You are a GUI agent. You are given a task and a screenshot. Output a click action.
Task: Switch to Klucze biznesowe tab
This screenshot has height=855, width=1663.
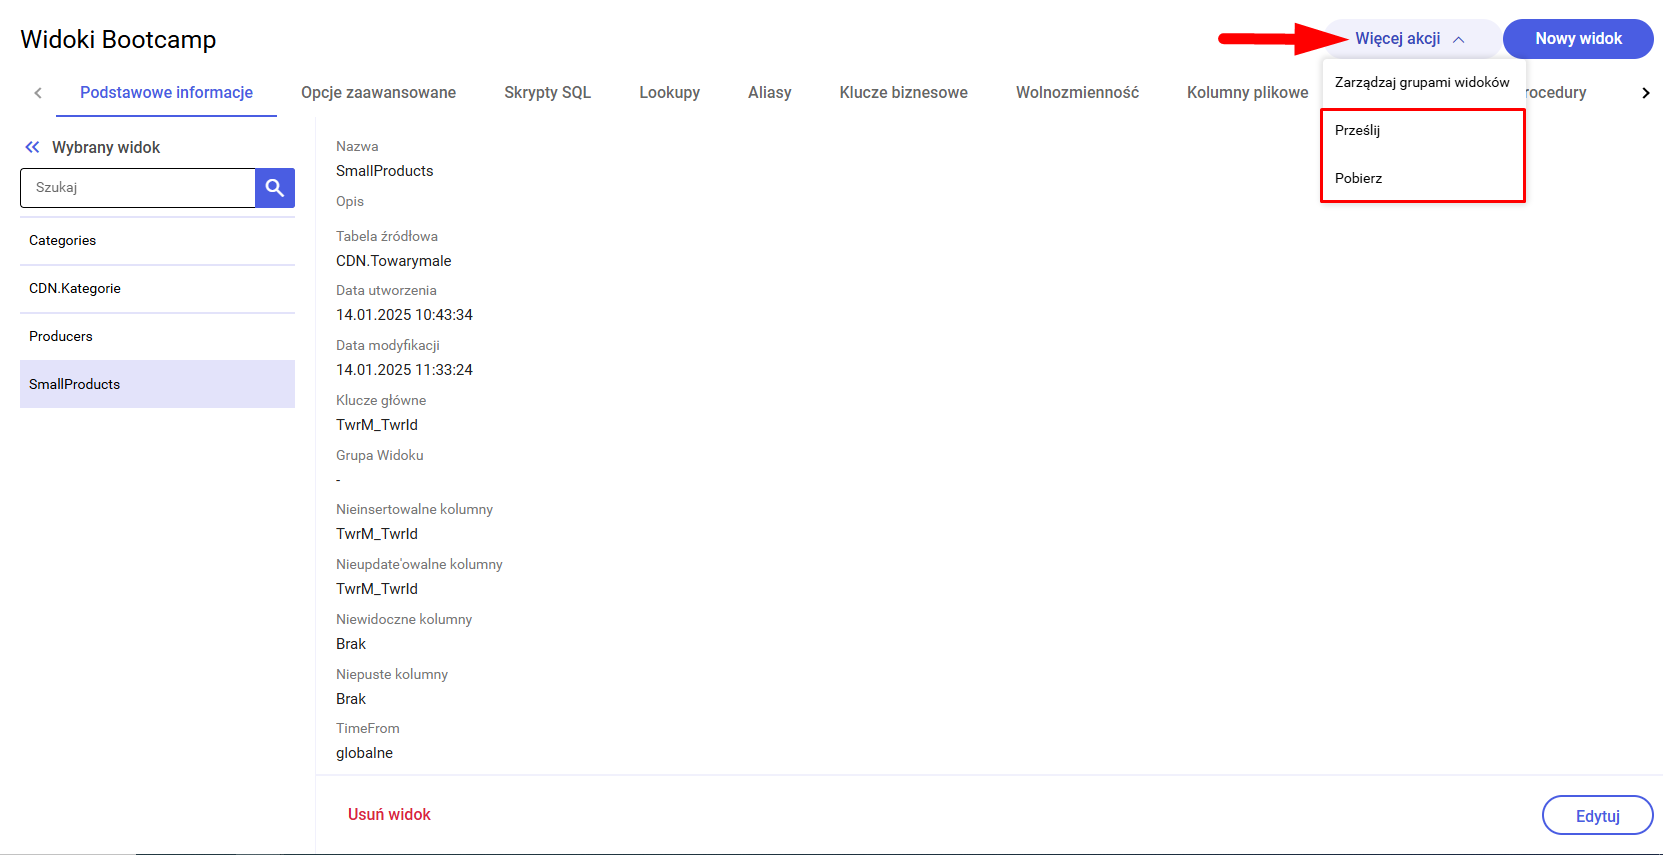click(x=903, y=92)
